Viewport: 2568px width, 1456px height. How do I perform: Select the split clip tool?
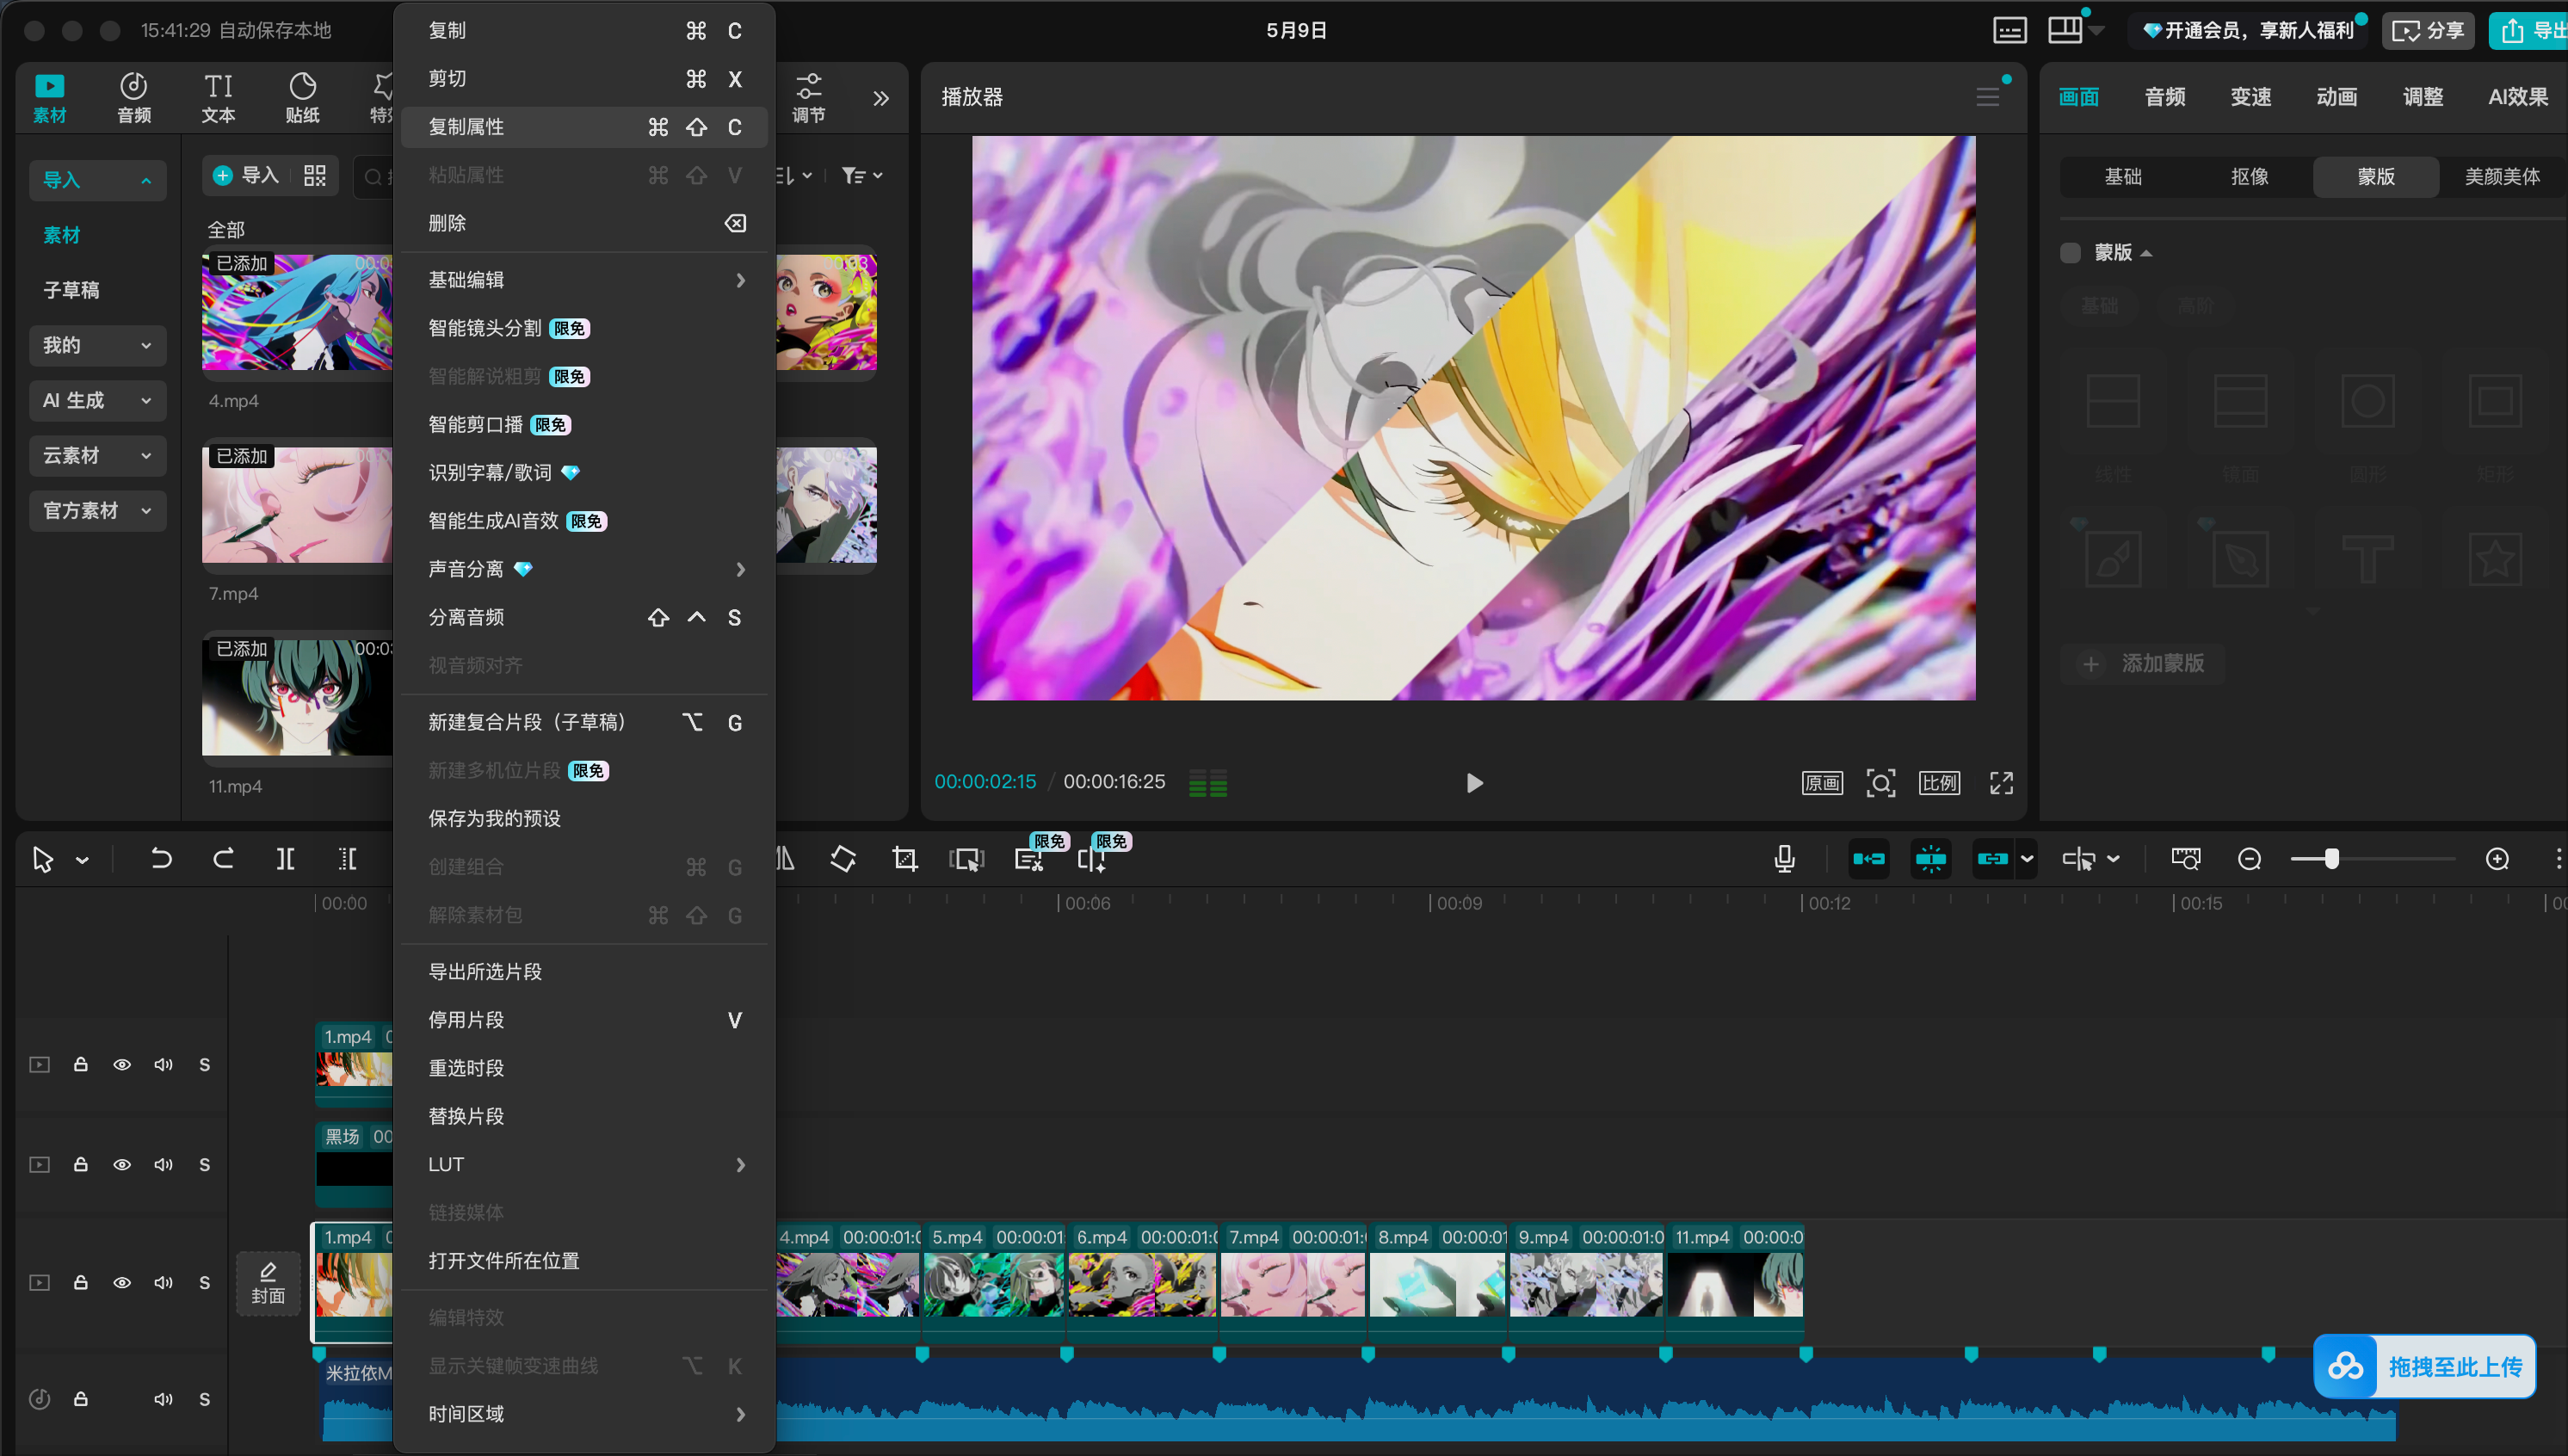[x=285, y=858]
